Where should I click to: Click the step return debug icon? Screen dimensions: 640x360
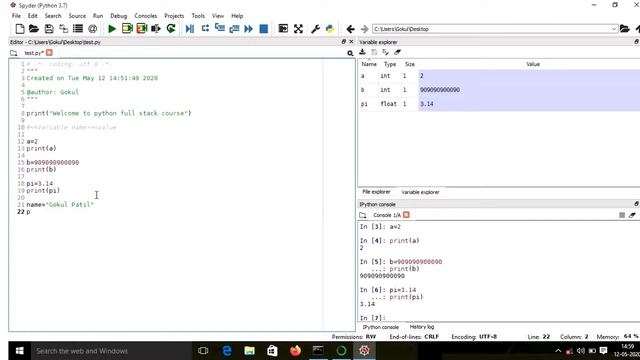[234, 29]
